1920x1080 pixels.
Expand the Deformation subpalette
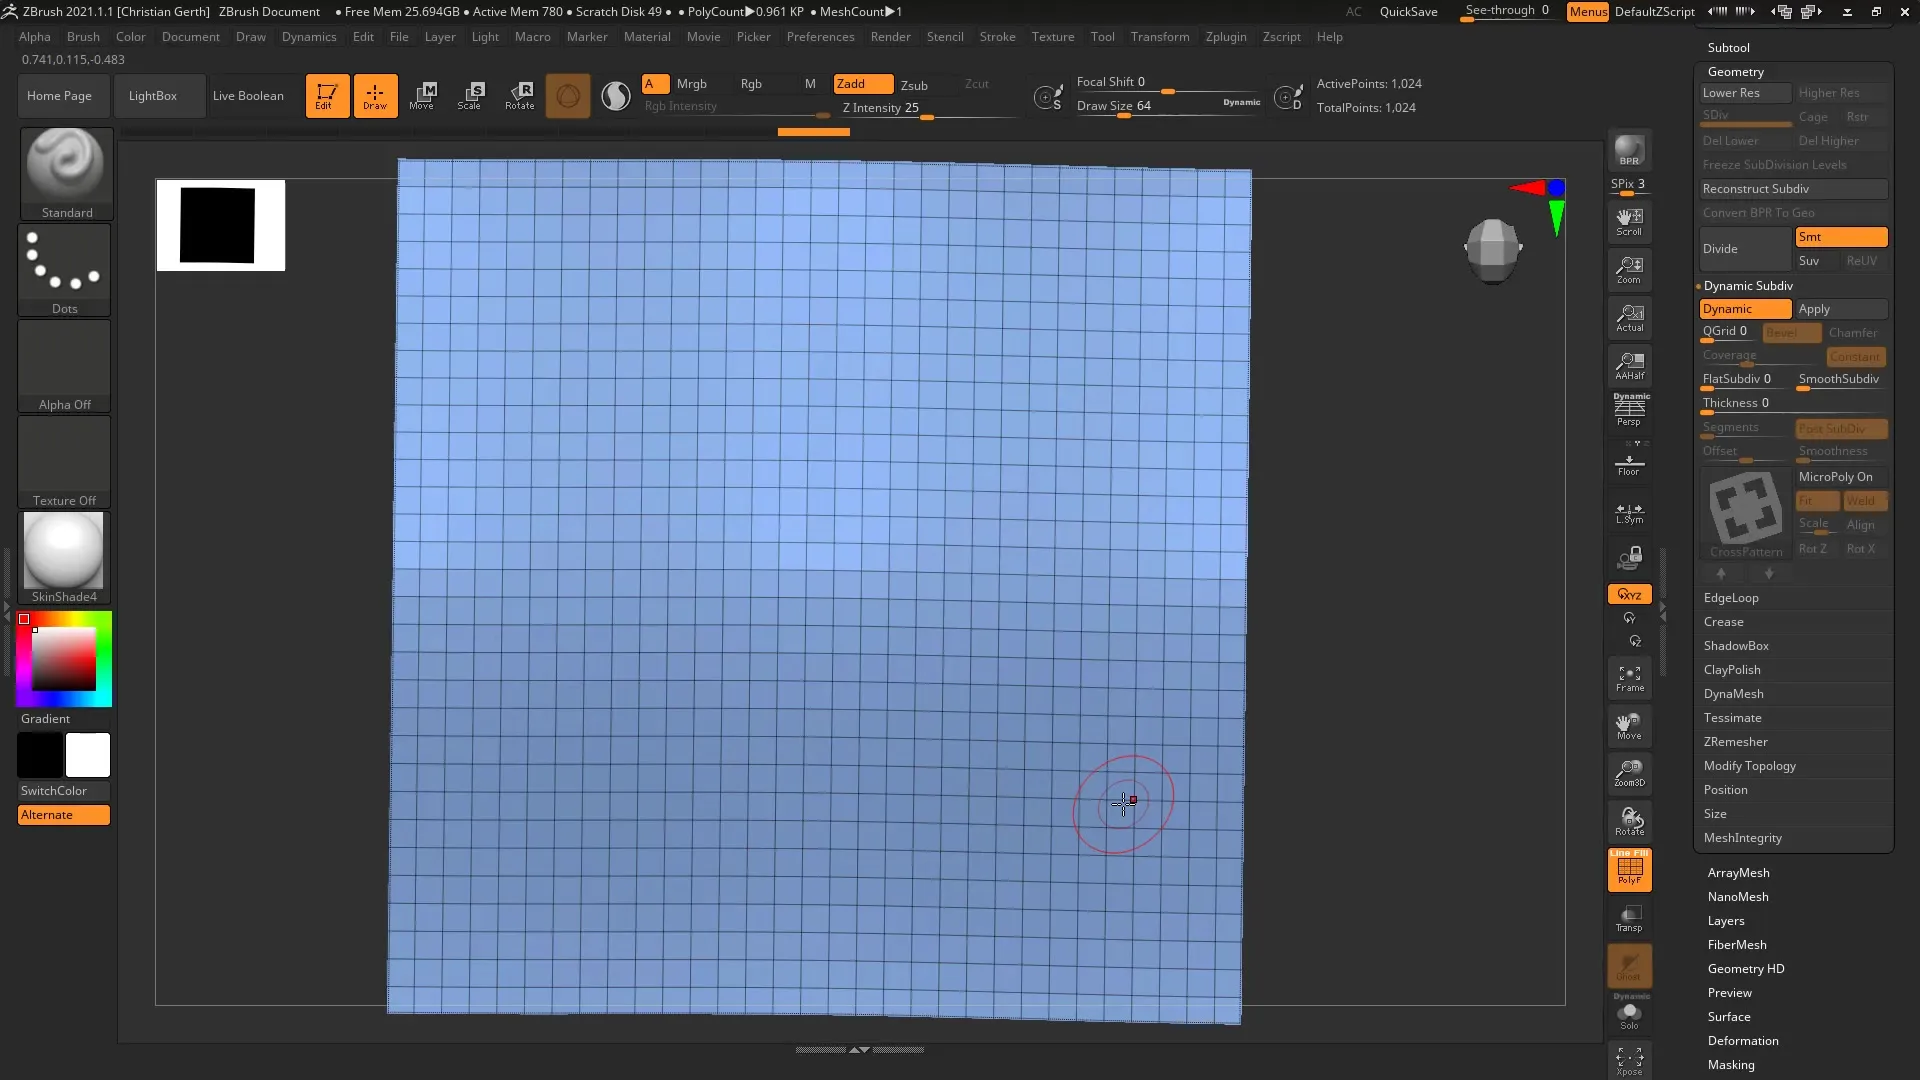[x=1742, y=1041]
